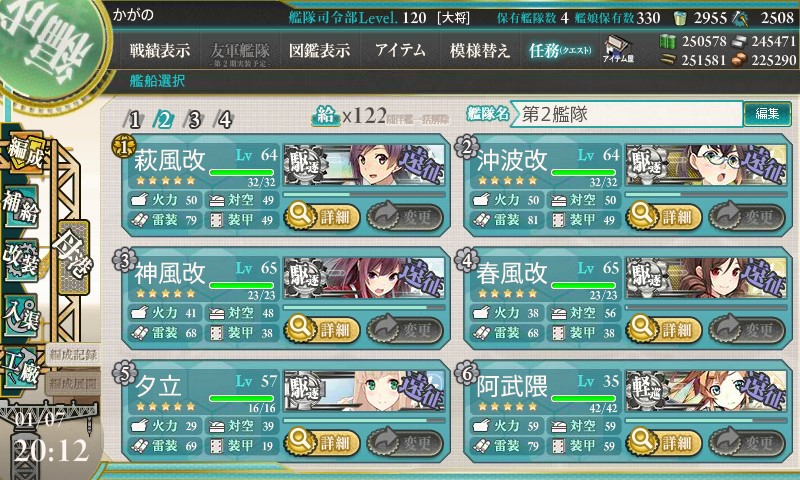Open the 入渠 docking sidebar icon
Image resolution: width=800 pixels, height=480 pixels.
pos(21,315)
